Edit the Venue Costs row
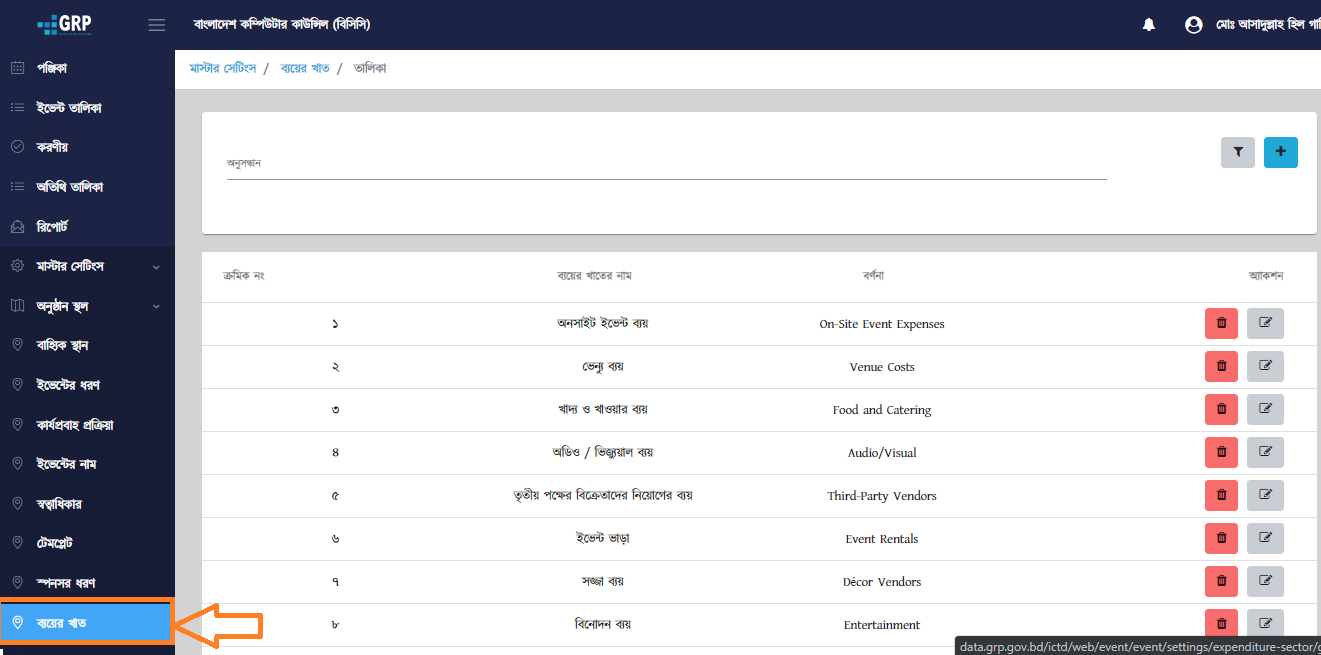This screenshot has width=1321, height=655. [1265, 367]
